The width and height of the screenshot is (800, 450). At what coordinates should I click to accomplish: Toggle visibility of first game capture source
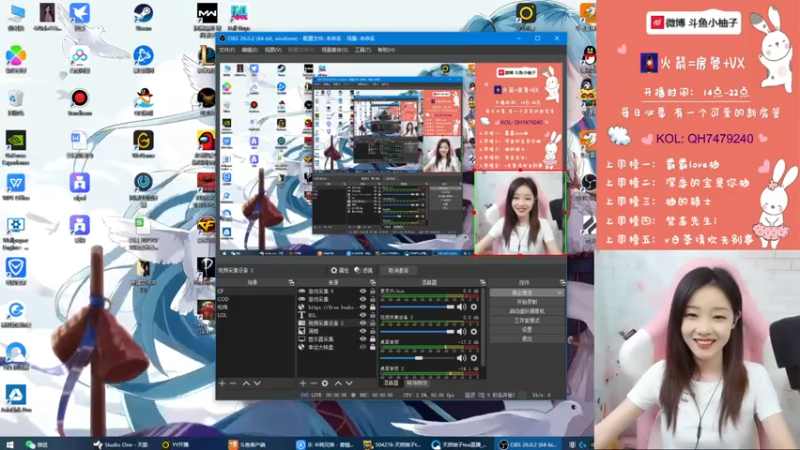point(363,291)
